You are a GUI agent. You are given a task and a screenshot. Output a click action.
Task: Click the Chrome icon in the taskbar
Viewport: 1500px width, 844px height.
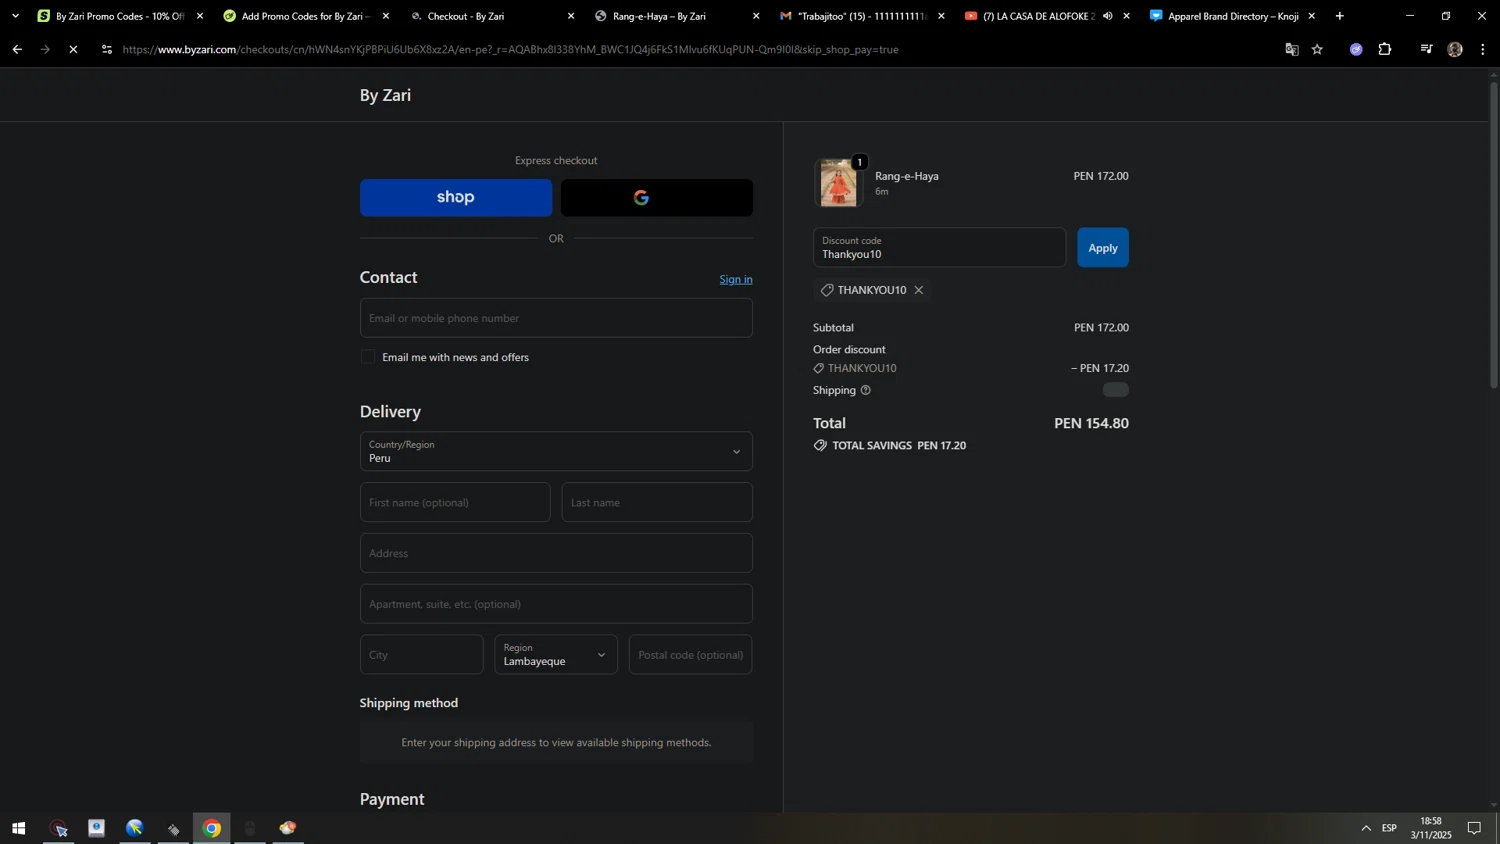pos(212,828)
